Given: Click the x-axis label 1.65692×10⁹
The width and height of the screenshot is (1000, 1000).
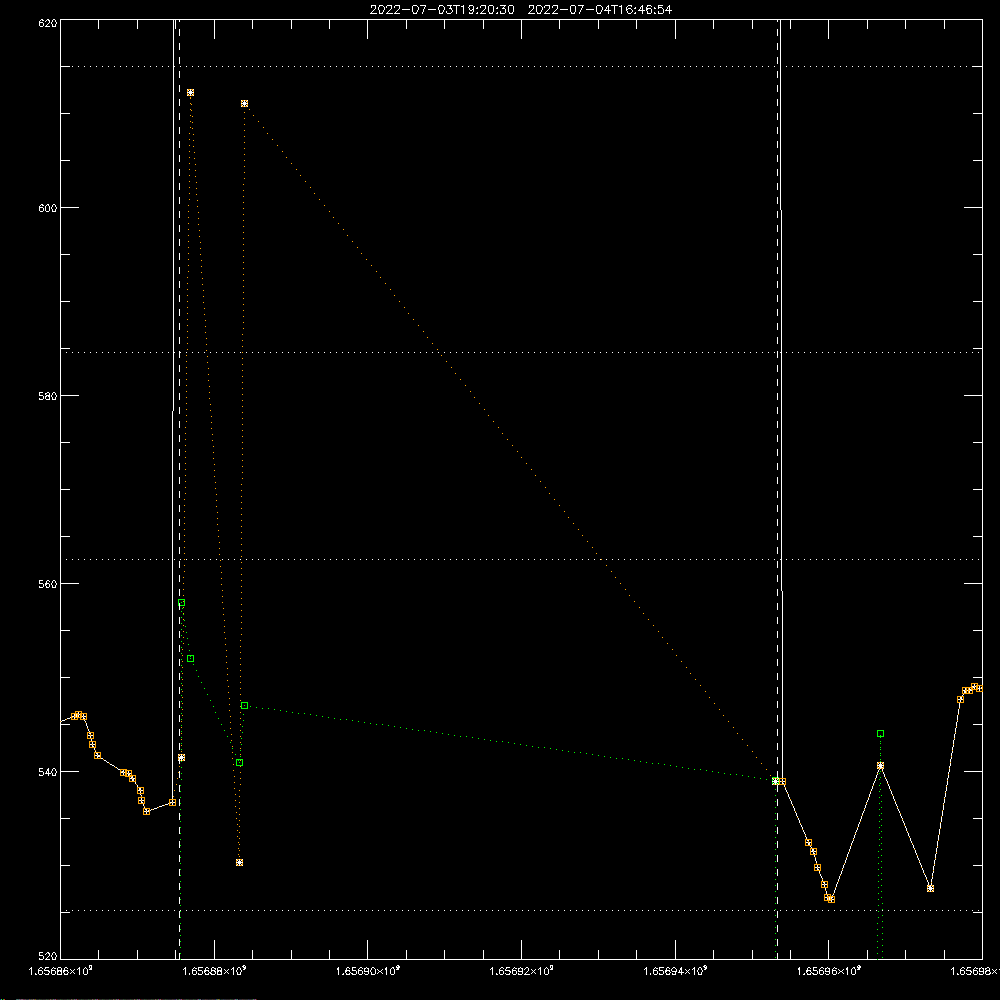Looking at the screenshot, I should [x=522, y=971].
